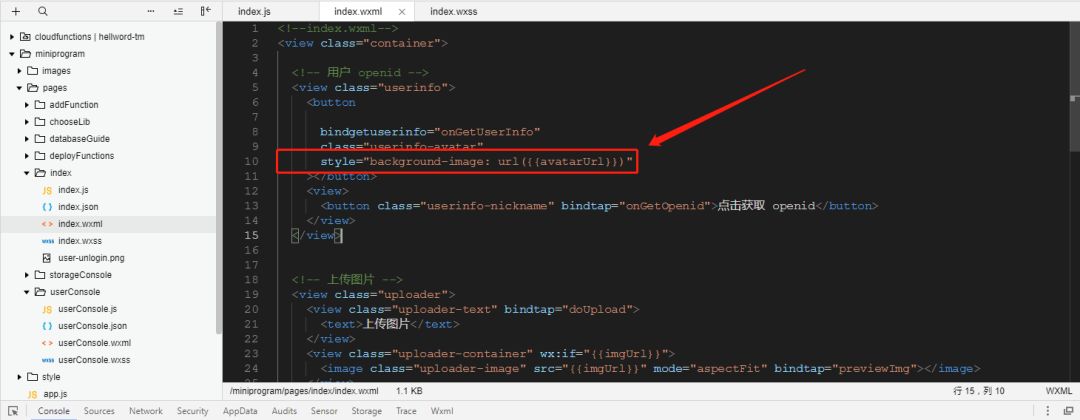Screen dimensions: 1080x420
Task: Click the devtools dock window icon
Action: tap(1068, 411)
